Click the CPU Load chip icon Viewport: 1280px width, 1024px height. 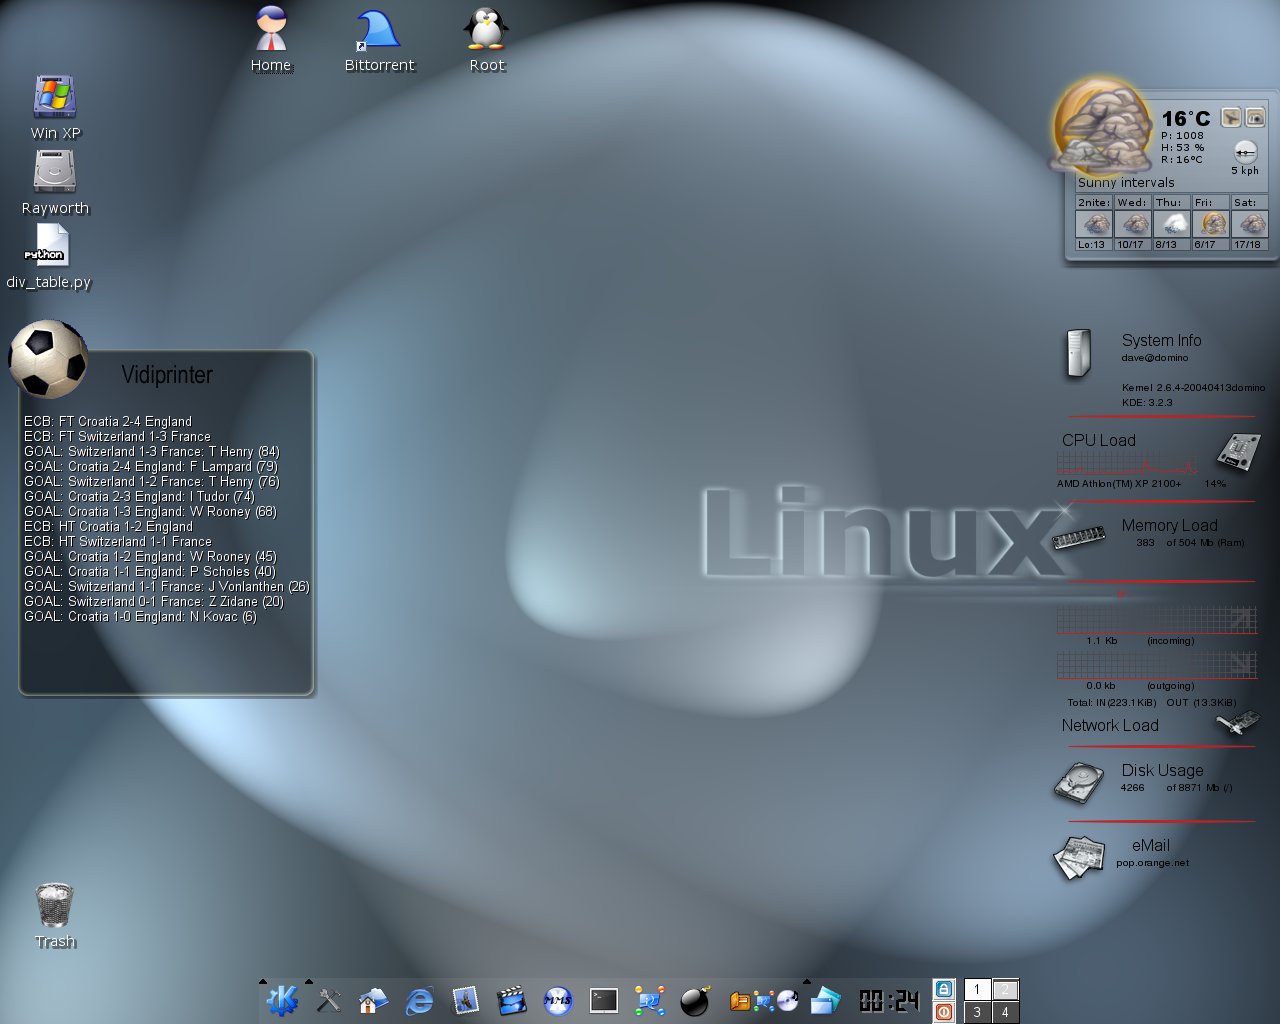(x=1238, y=452)
